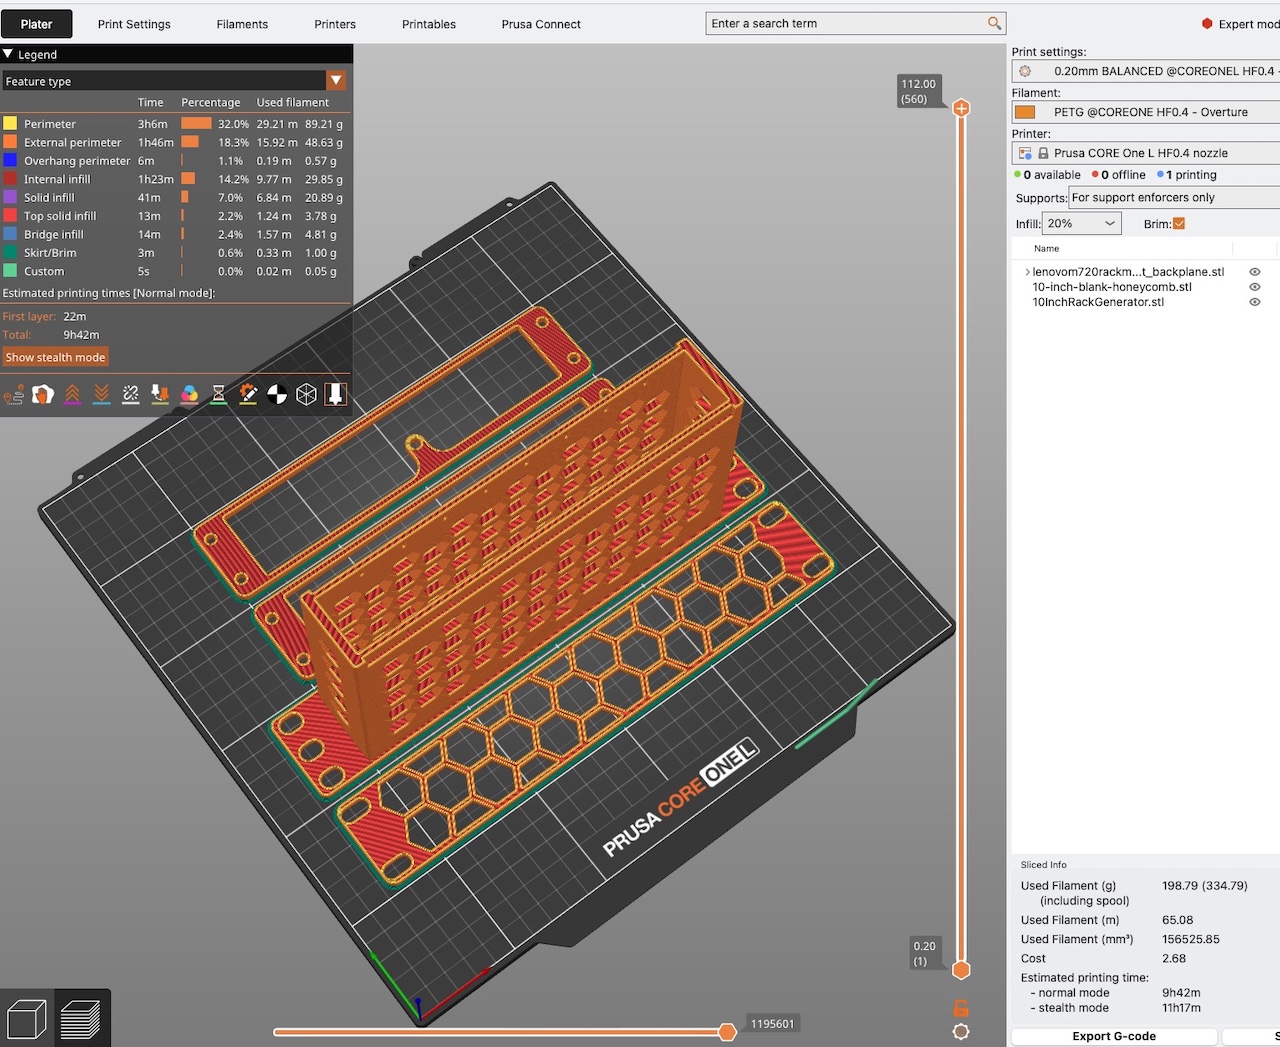The width and height of the screenshot is (1280, 1047).
Task: Switch to 3D editor view cube
Action: [27, 1019]
